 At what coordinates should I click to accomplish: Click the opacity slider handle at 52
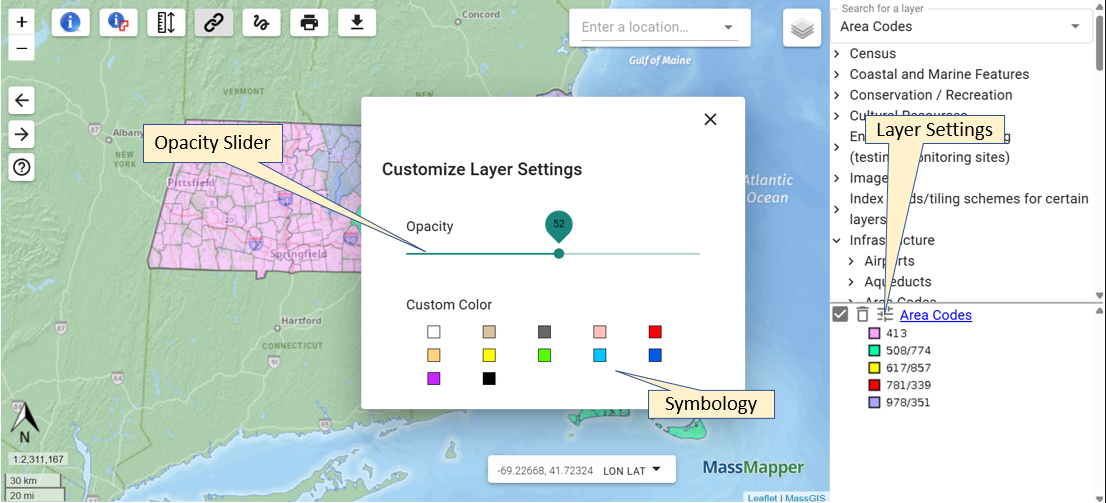(x=559, y=253)
